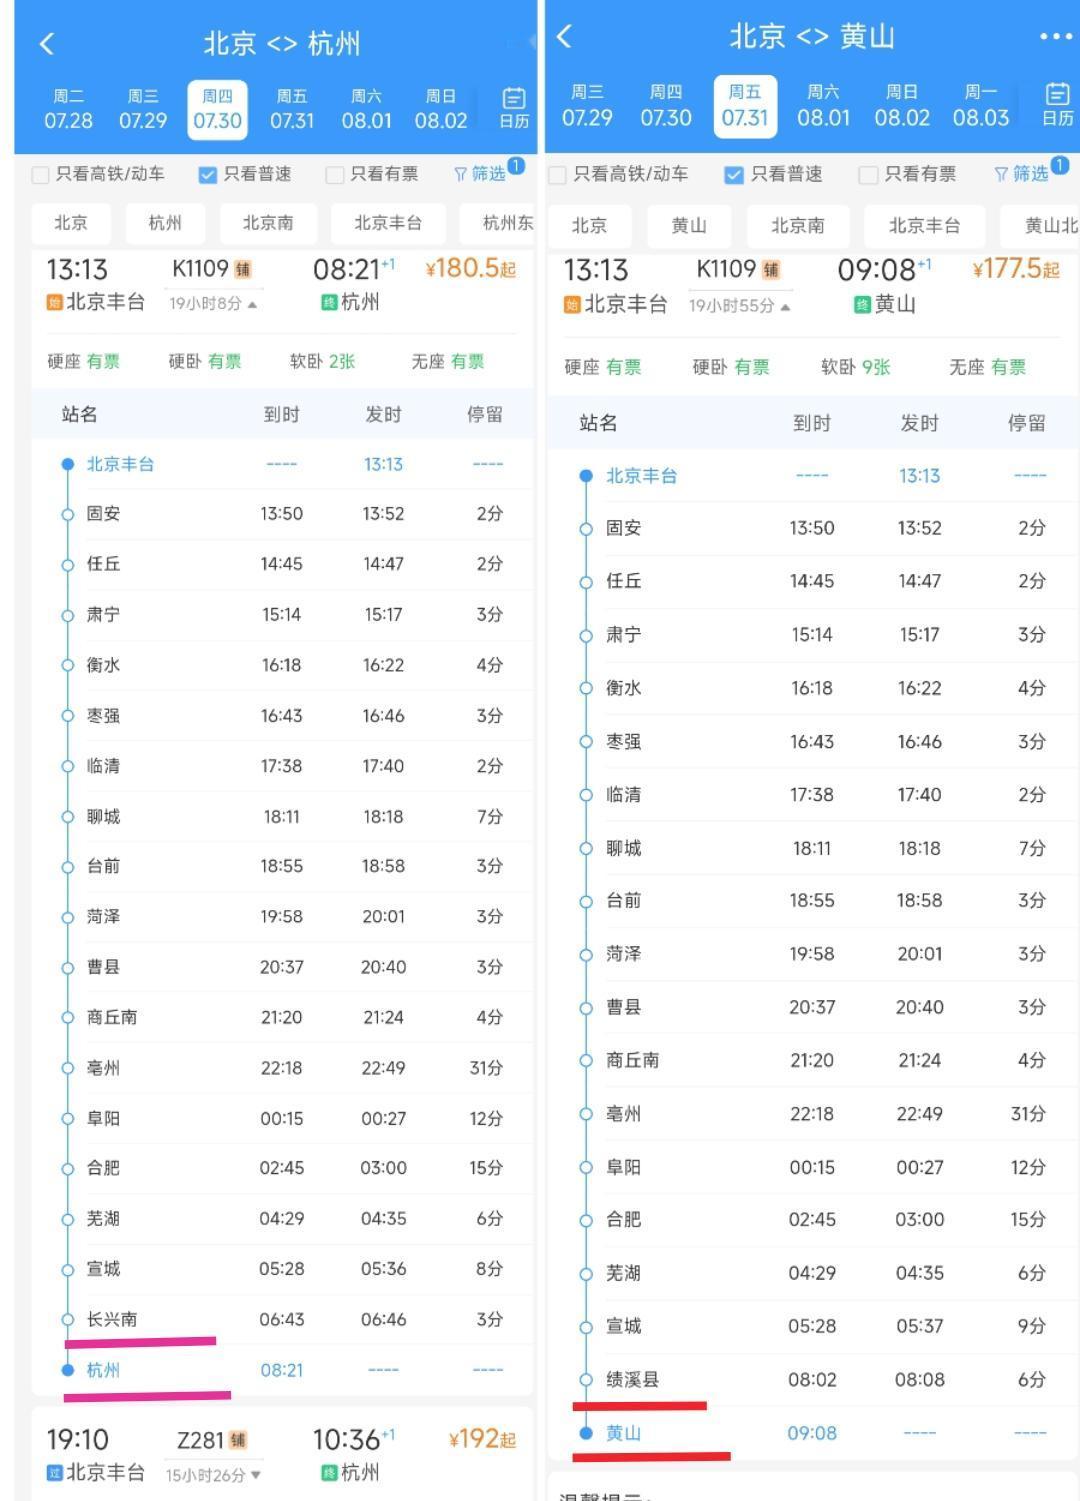Select 软卧 9张 seat option

click(856, 368)
